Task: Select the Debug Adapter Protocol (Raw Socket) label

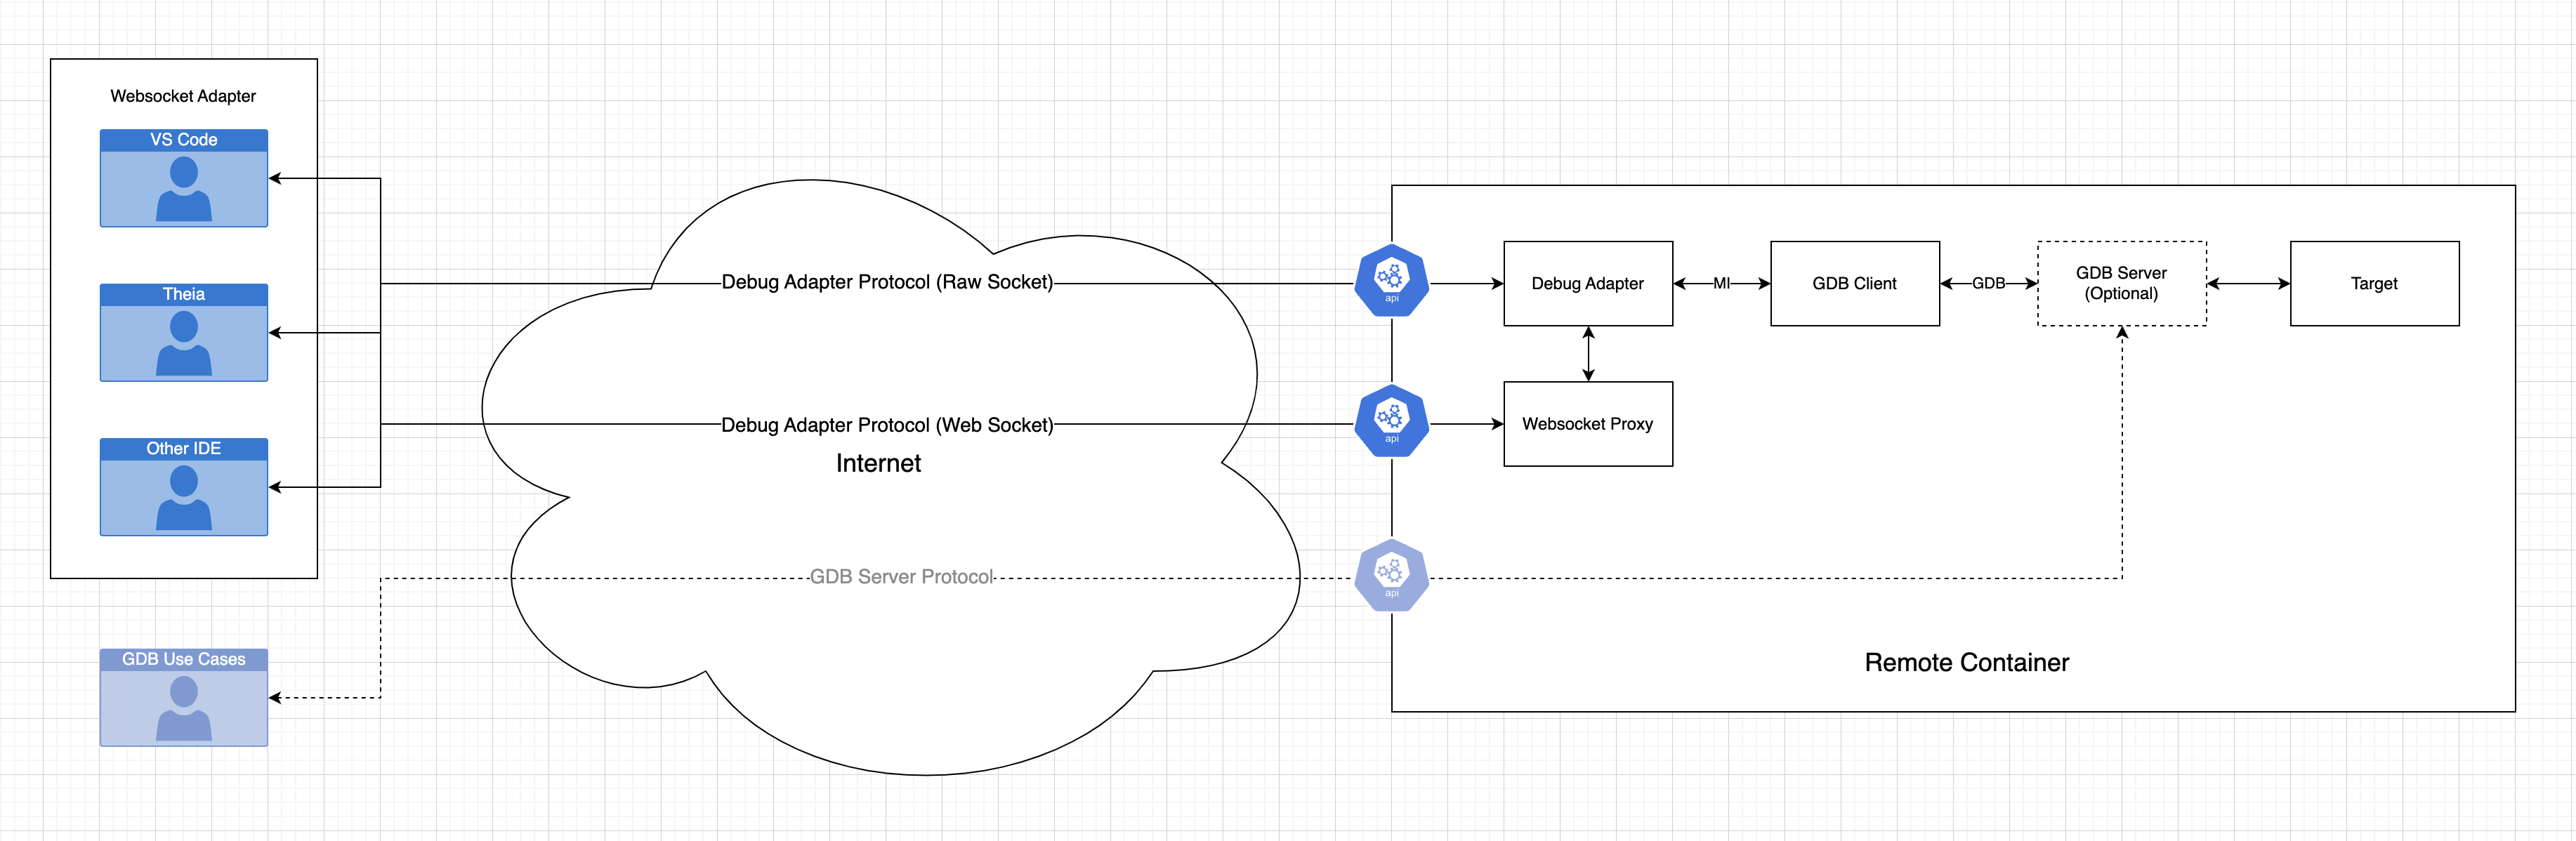Action: [x=887, y=282]
